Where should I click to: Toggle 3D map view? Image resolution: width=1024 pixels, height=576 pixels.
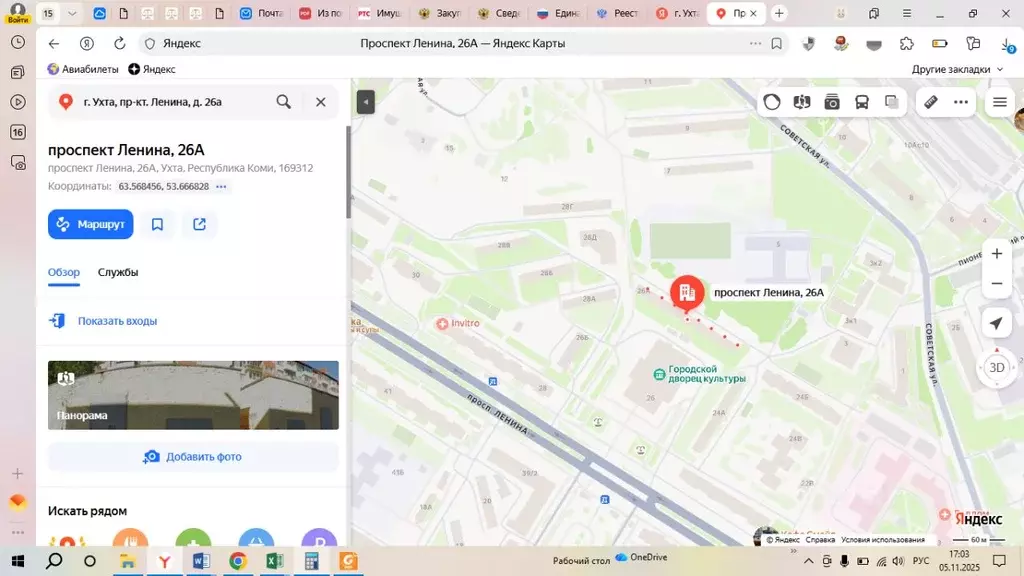[x=996, y=368]
